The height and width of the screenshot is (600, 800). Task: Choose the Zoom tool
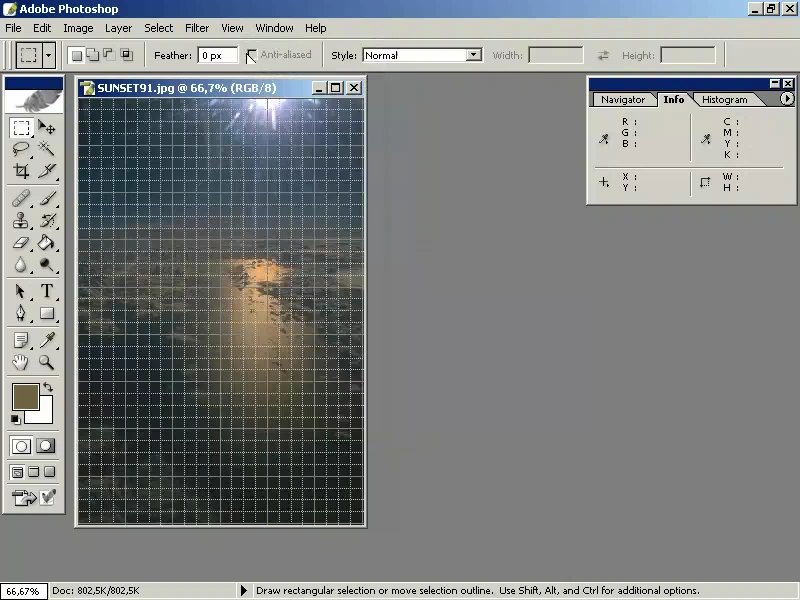pos(46,362)
